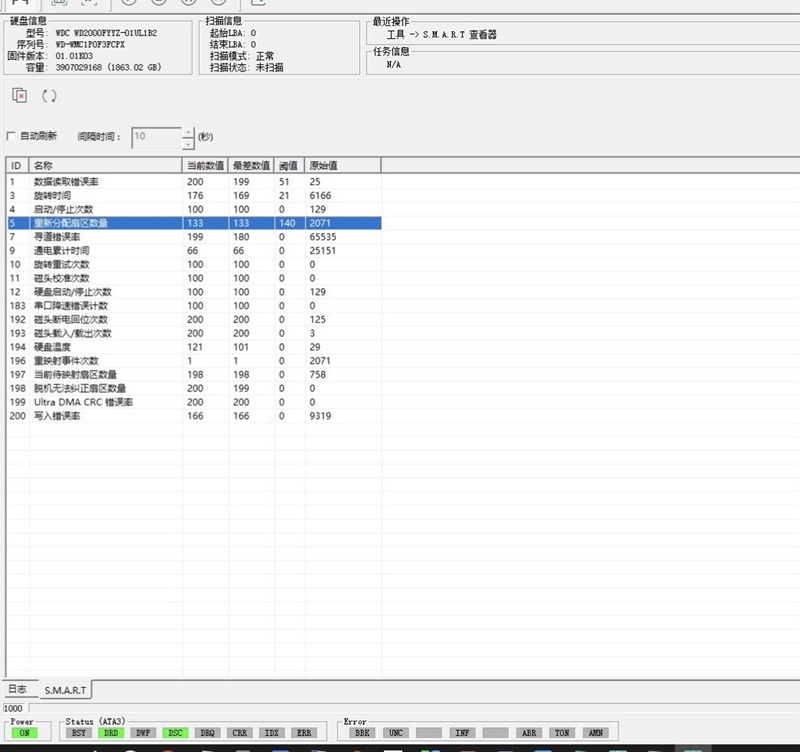
Task: Click the DRQ status indicator
Action: (207, 733)
